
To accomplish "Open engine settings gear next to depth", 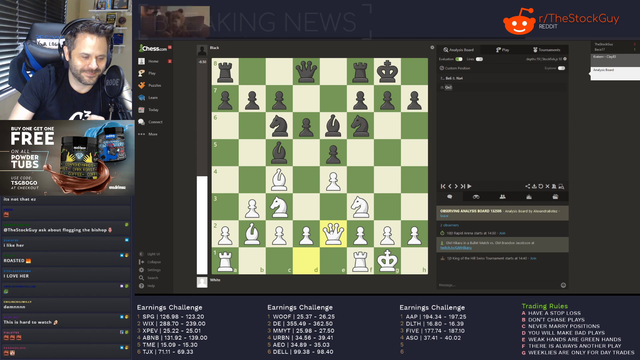I will 565,59.
